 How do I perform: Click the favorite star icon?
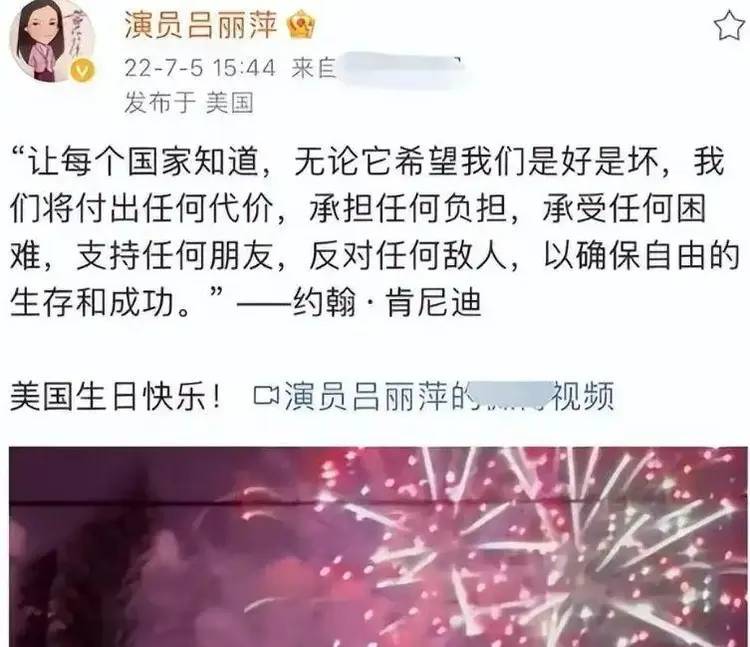click(731, 26)
